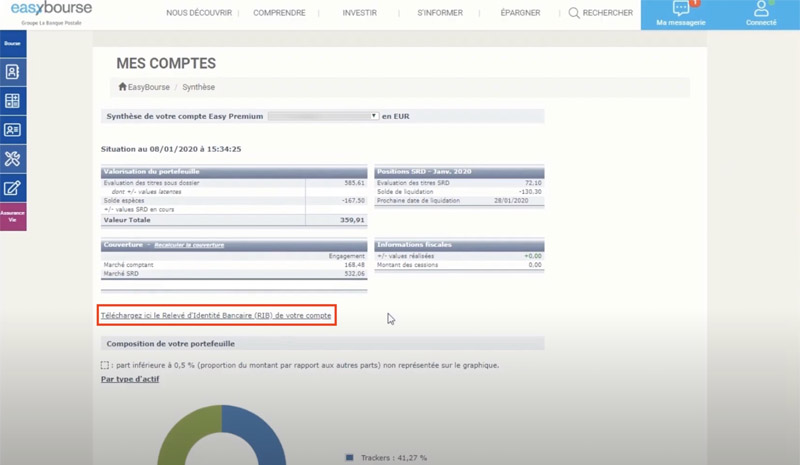This screenshot has width=800, height=465.
Task: Open the COMPRENDRE menu
Action: [279, 13]
